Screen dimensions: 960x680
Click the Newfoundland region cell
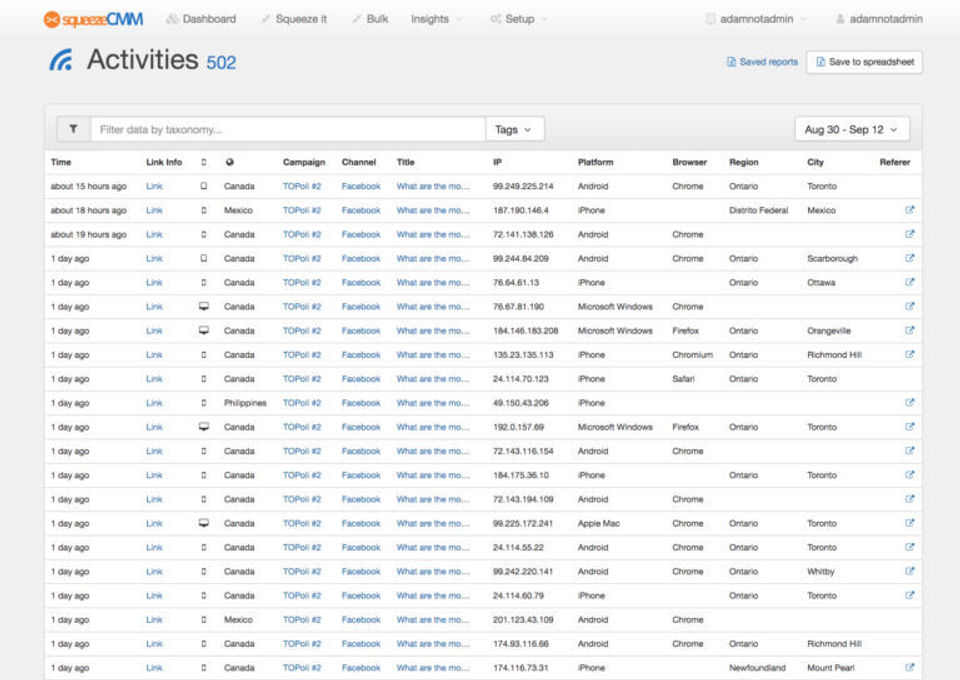point(757,668)
